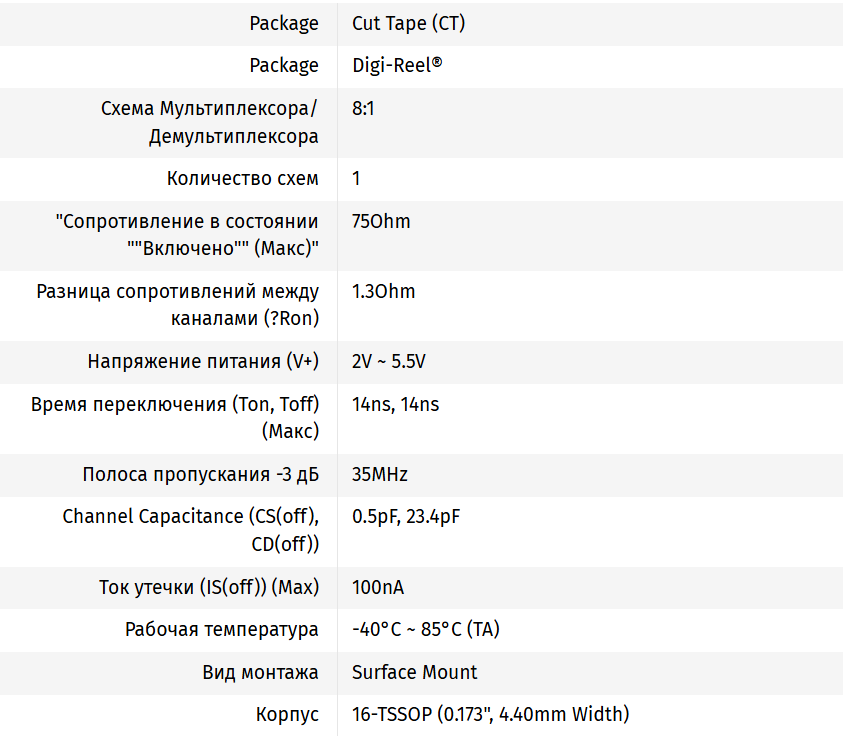The width and height of the screenshot is (843, 736).
Task: Select the 35MHz bandwidth value
Action: click(x=380, y=475)
